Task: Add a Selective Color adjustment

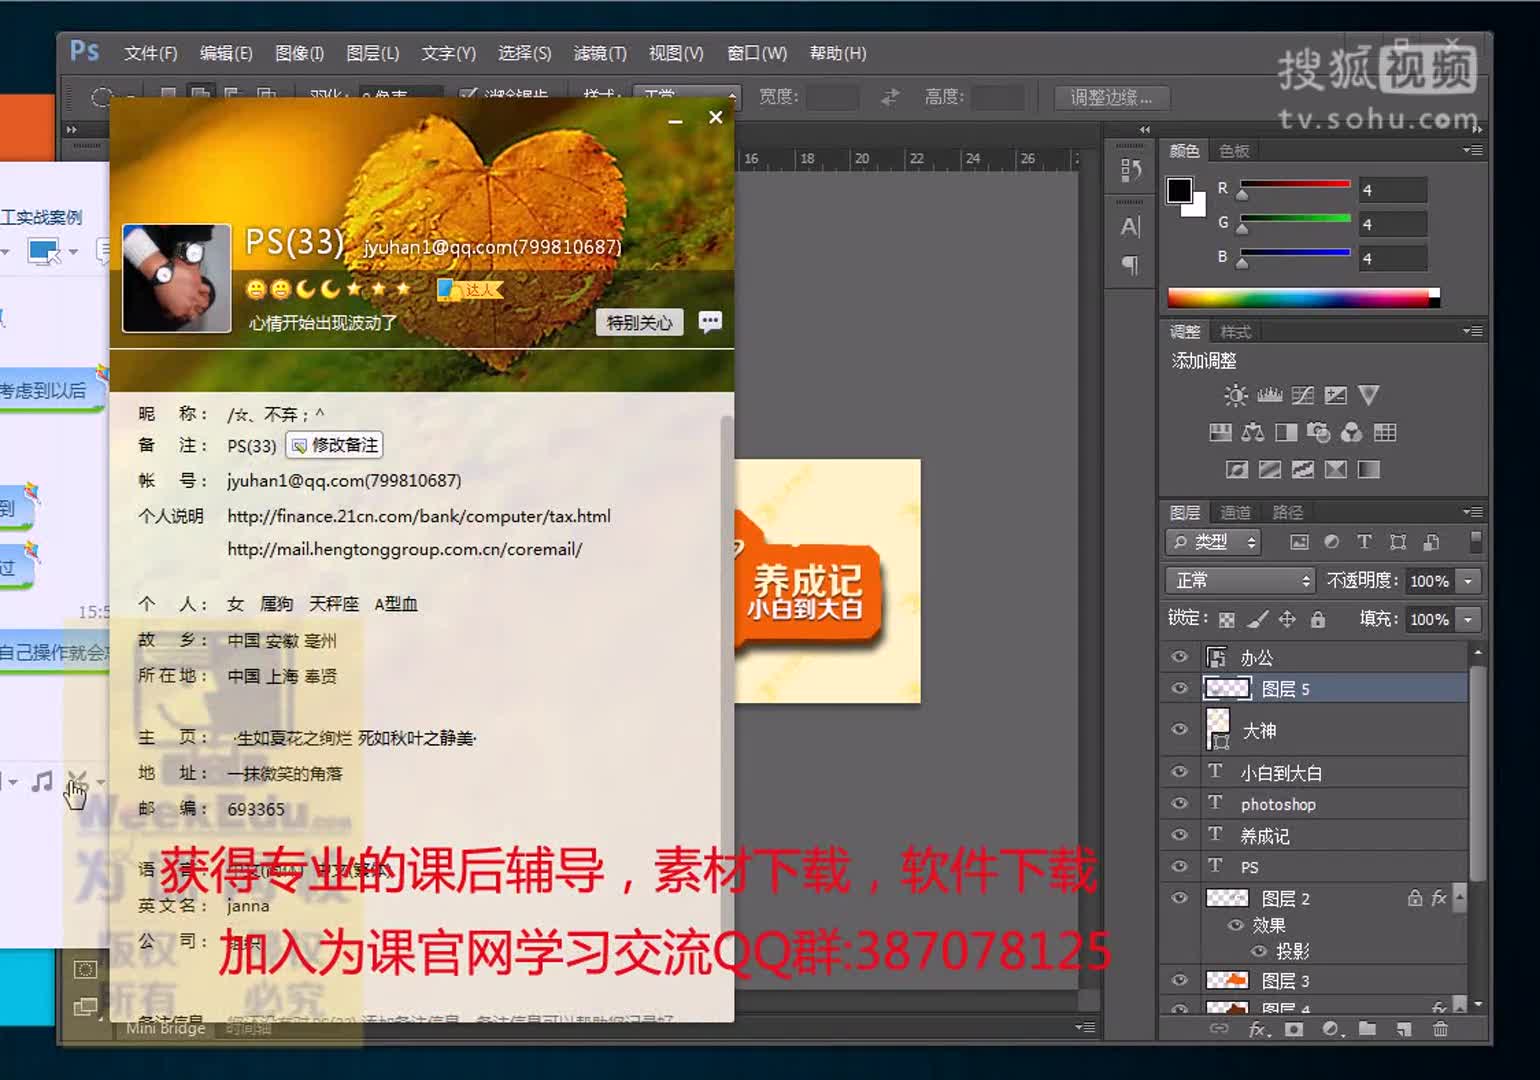Action: [1336, 470]
